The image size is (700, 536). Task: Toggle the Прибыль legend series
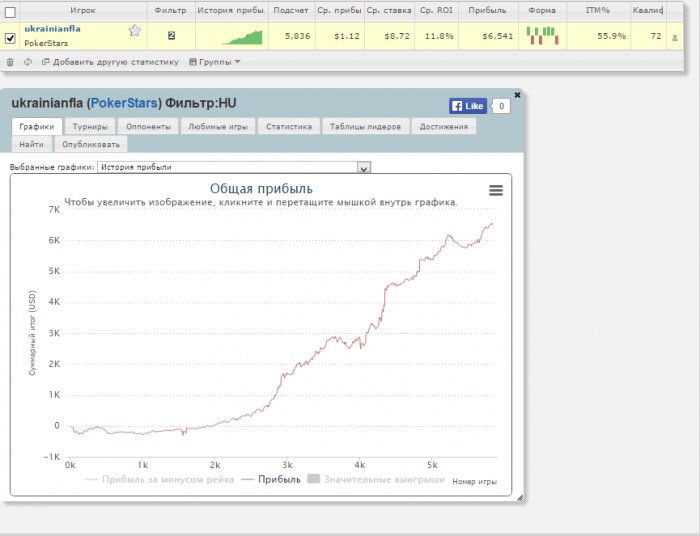(271, 480)
